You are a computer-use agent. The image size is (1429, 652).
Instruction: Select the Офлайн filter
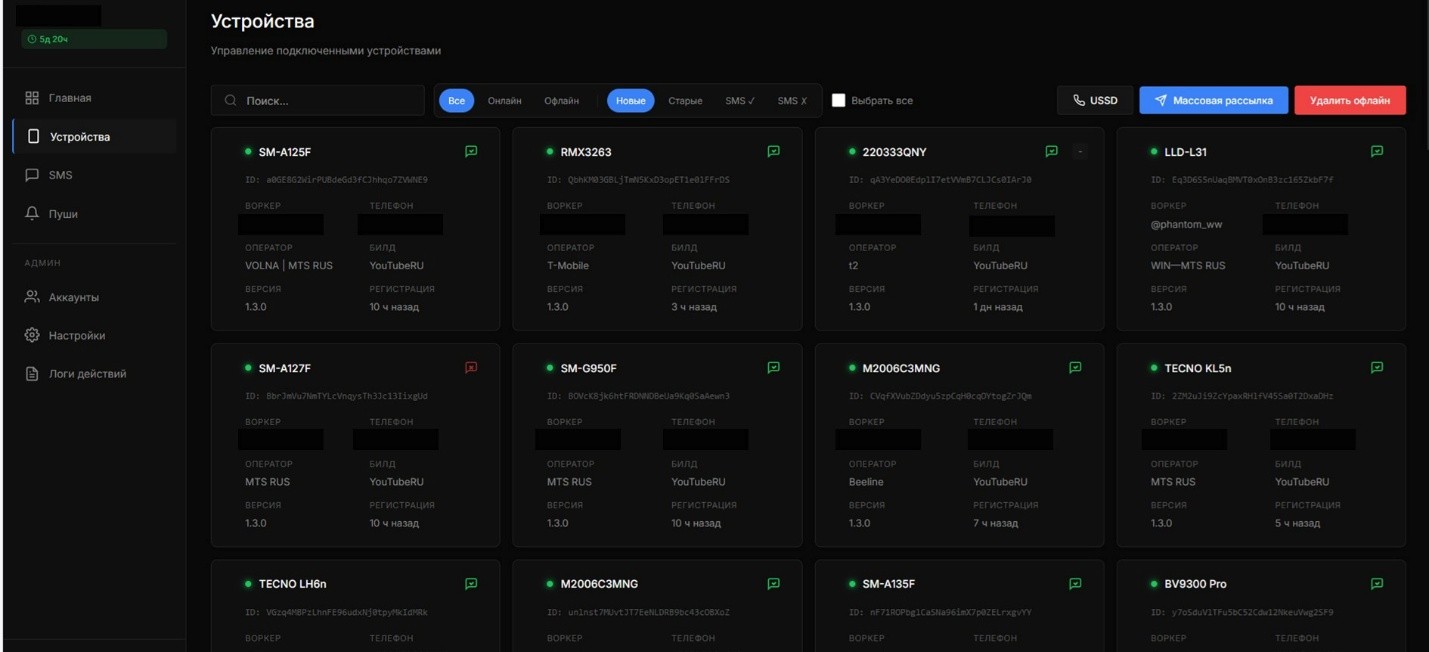pos(561,100)
